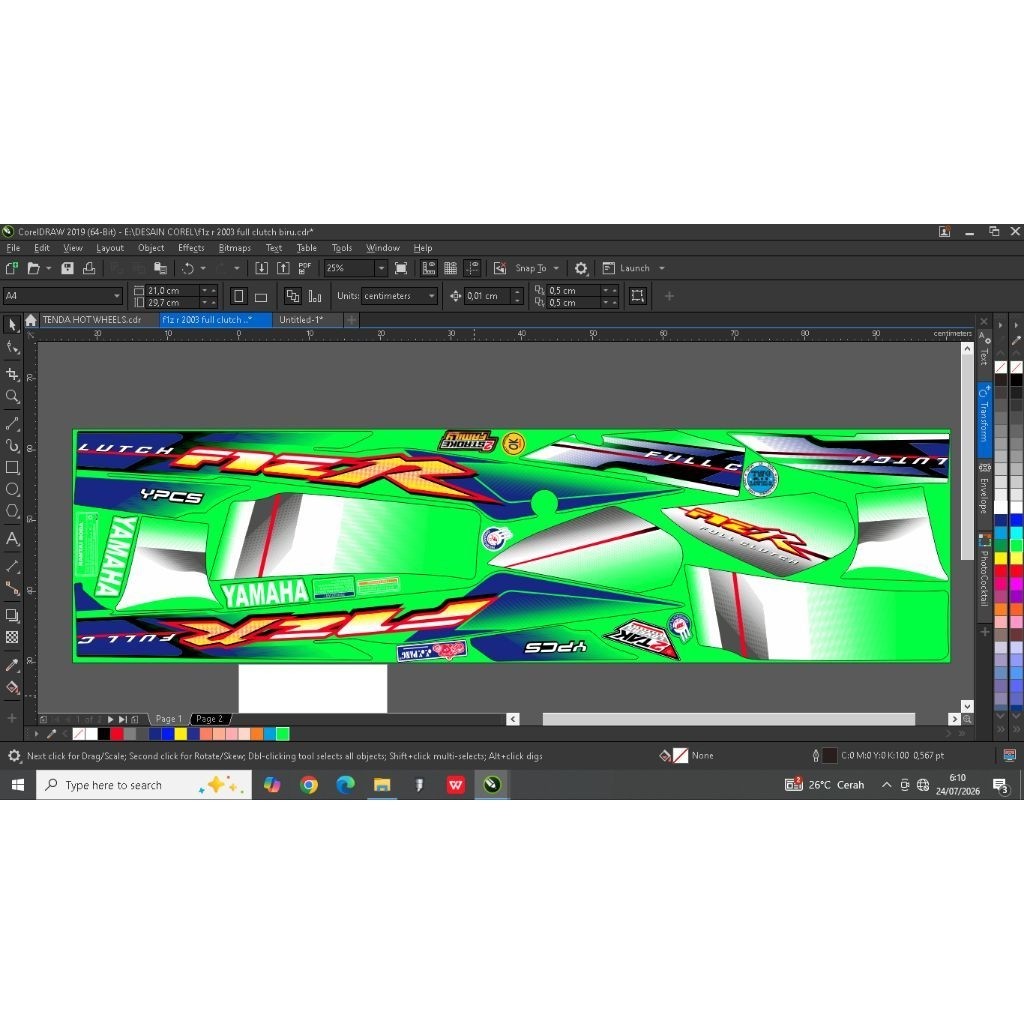Select the Drop Shadow tool

coord(12,615)
